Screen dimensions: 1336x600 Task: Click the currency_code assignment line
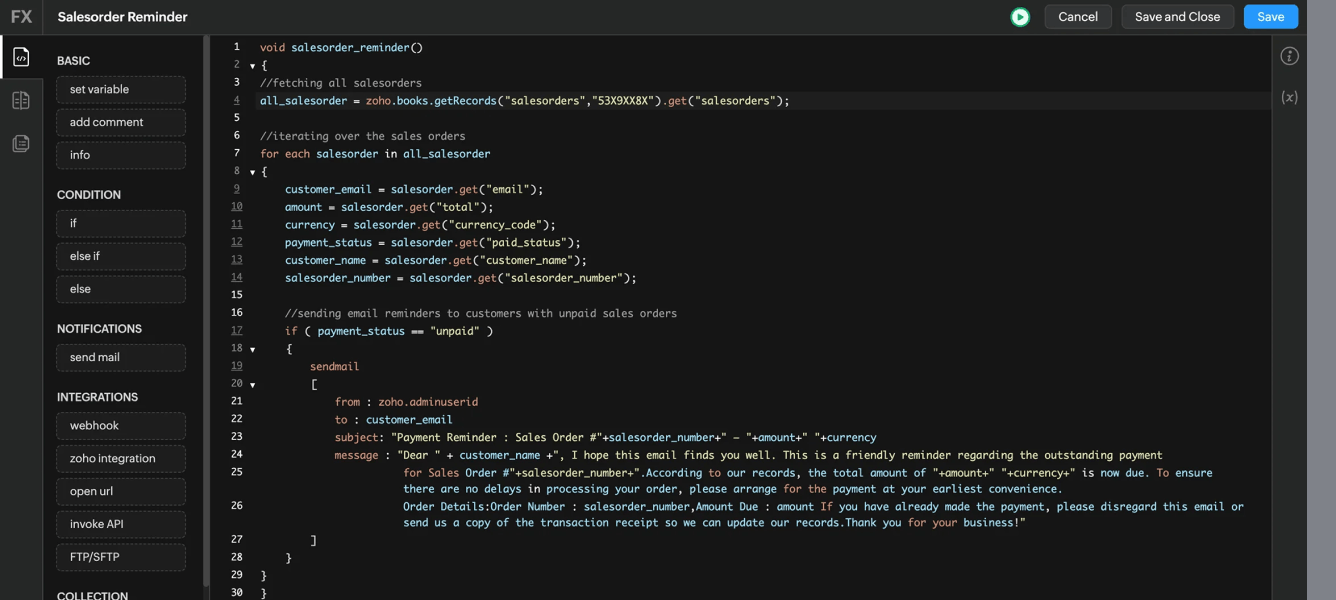[420, 225]
